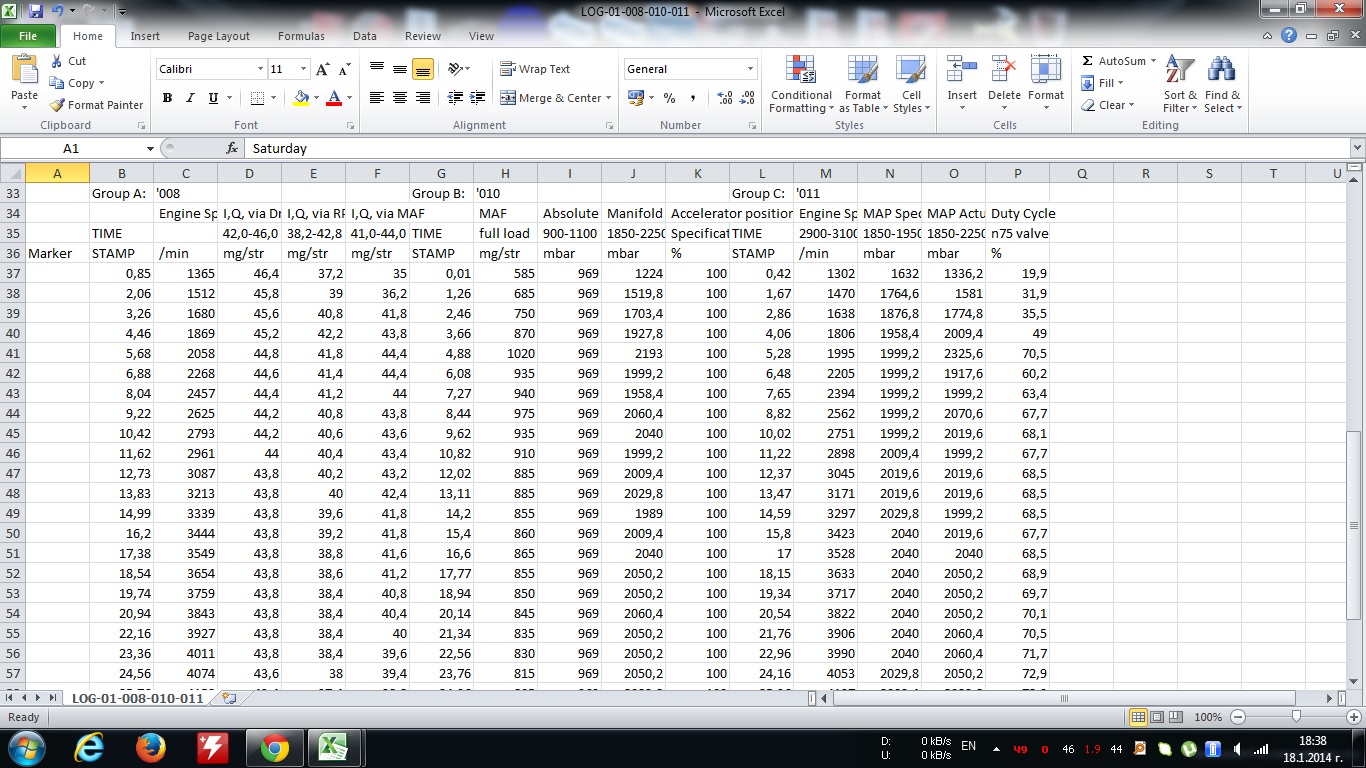Toggle Italic text formatting
Image resolution: width=1366 pixels, height=768 pixels.
click(x=190, y=98)
